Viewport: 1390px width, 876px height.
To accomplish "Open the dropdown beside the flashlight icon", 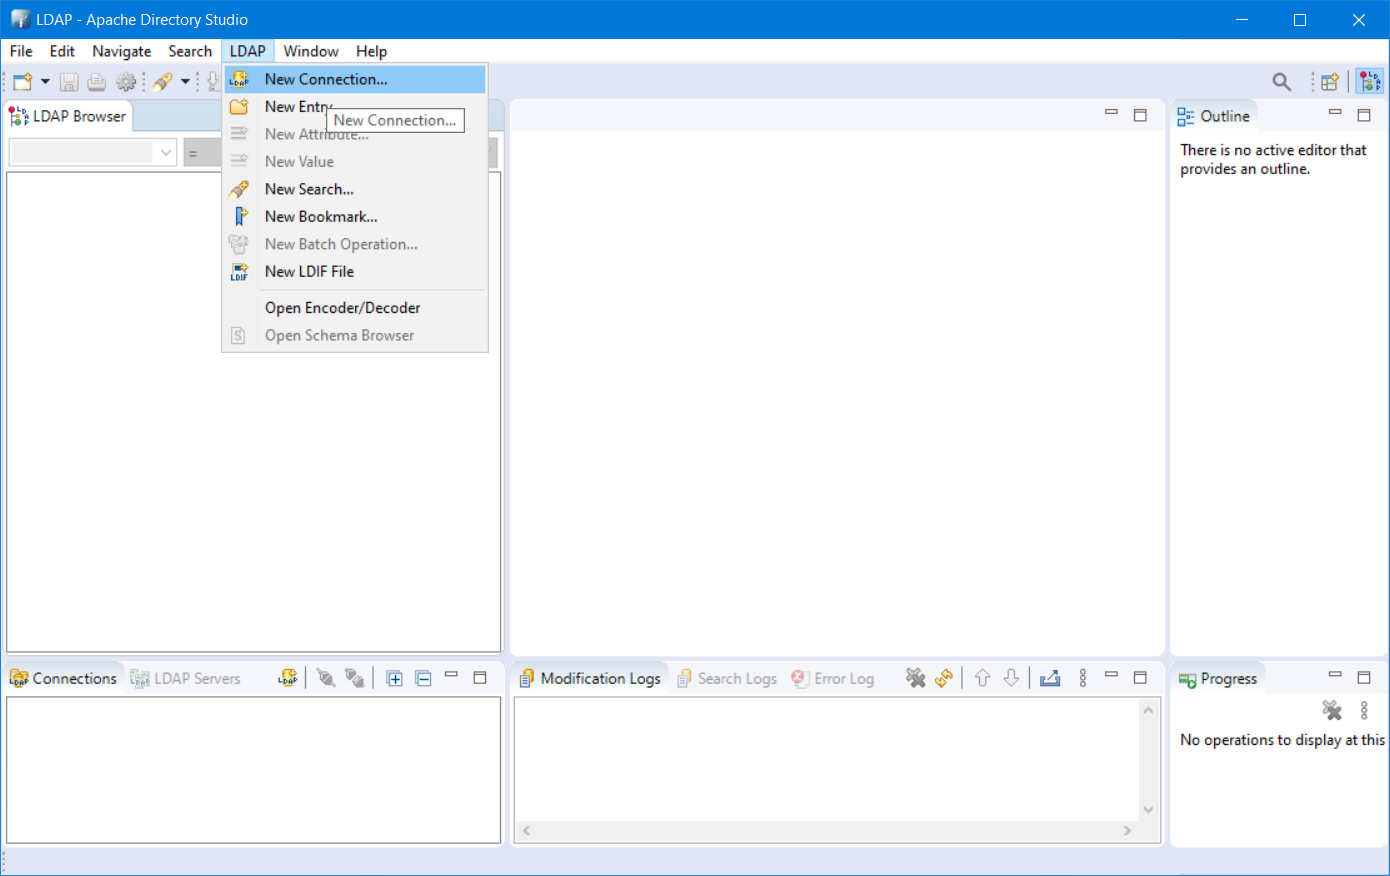I will [185, 82].
